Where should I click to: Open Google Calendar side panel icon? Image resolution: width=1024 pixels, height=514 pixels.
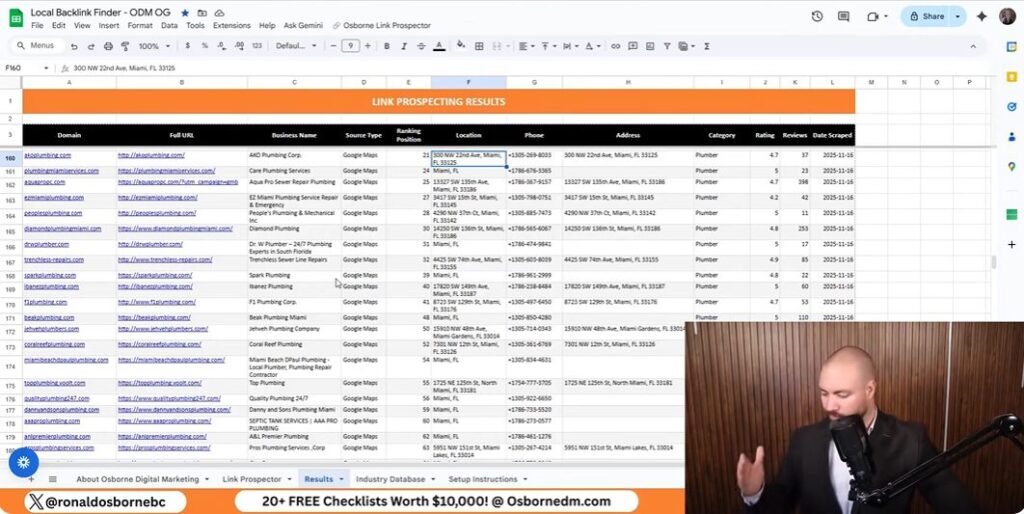[1012, 46]
